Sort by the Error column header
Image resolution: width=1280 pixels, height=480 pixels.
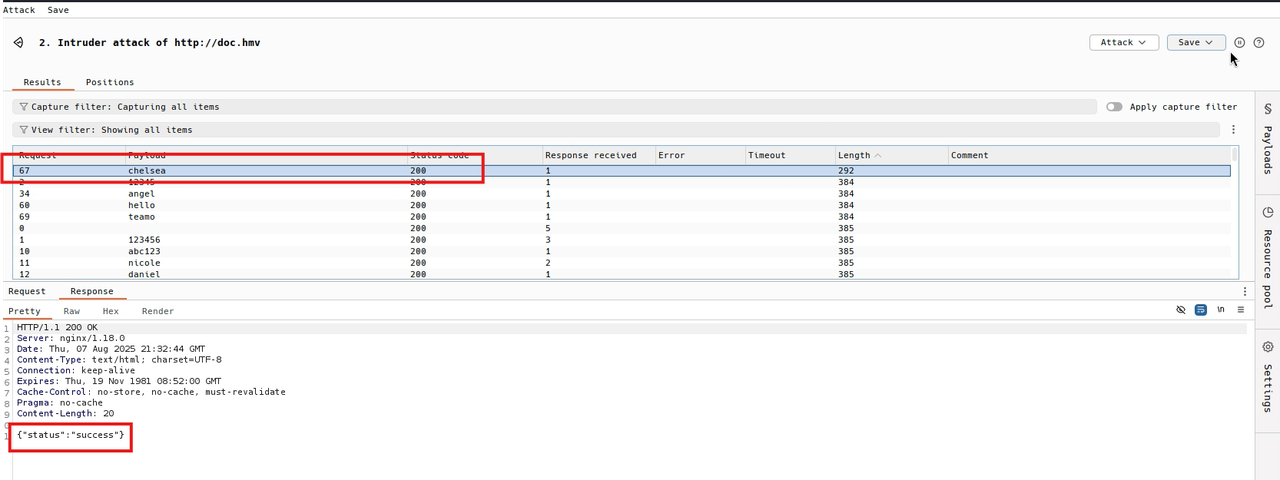pos(700,155)
